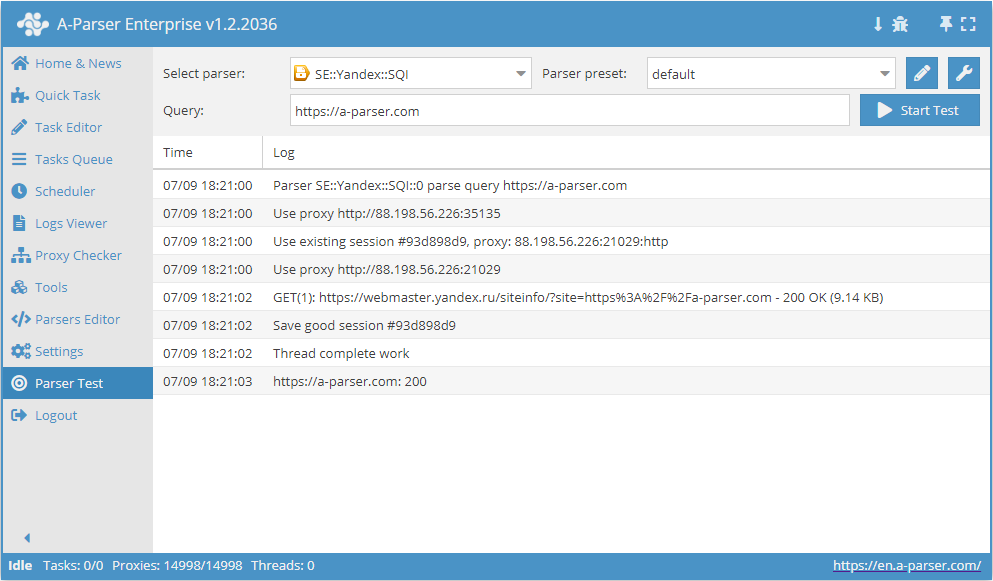Toggle fullscreen mode icon
Screen dimensions: 993x581
(x=968, y=24)
